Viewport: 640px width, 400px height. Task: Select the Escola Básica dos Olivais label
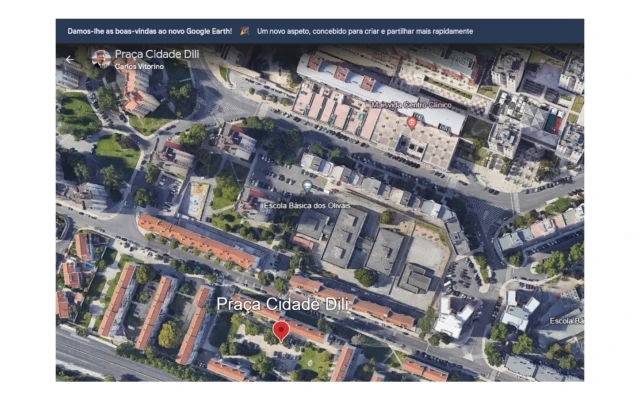click(x=356, y=207)
